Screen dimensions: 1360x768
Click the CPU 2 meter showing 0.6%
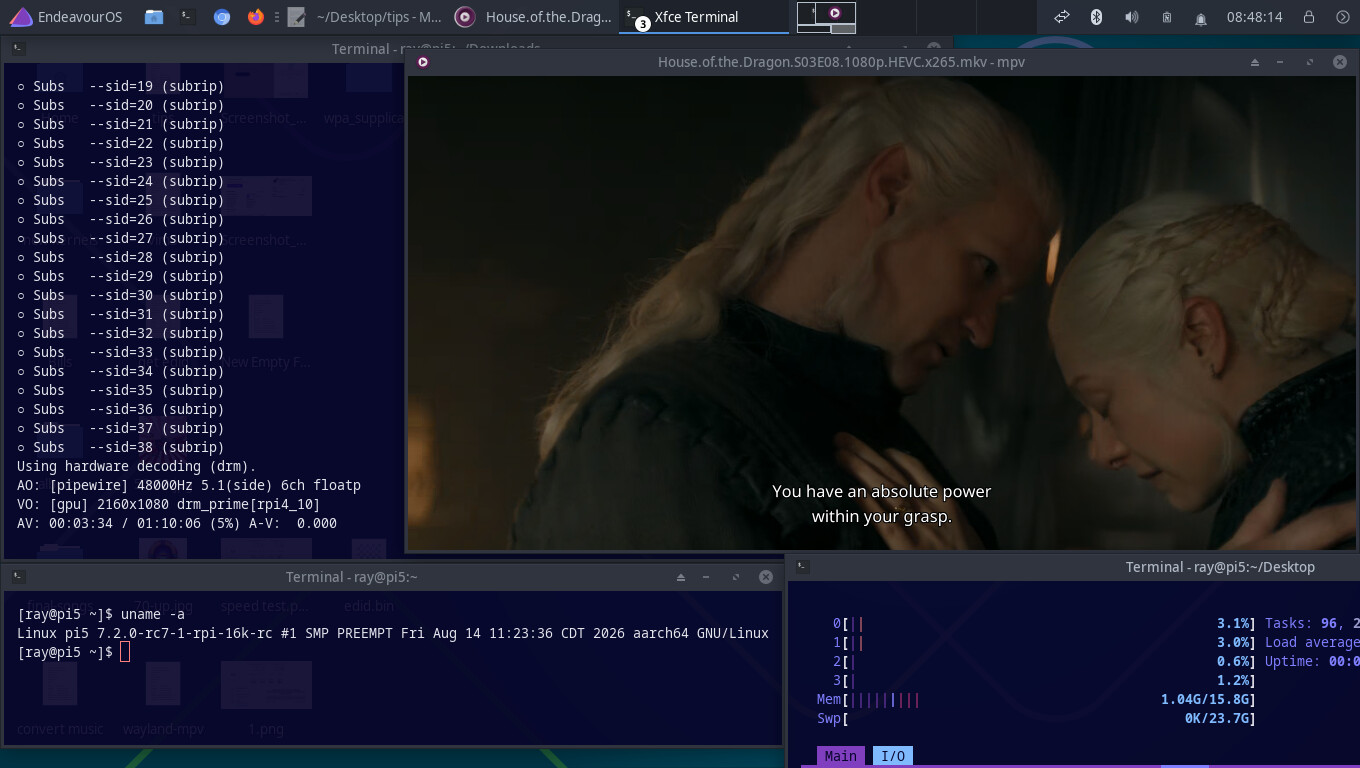(1044, 661)
